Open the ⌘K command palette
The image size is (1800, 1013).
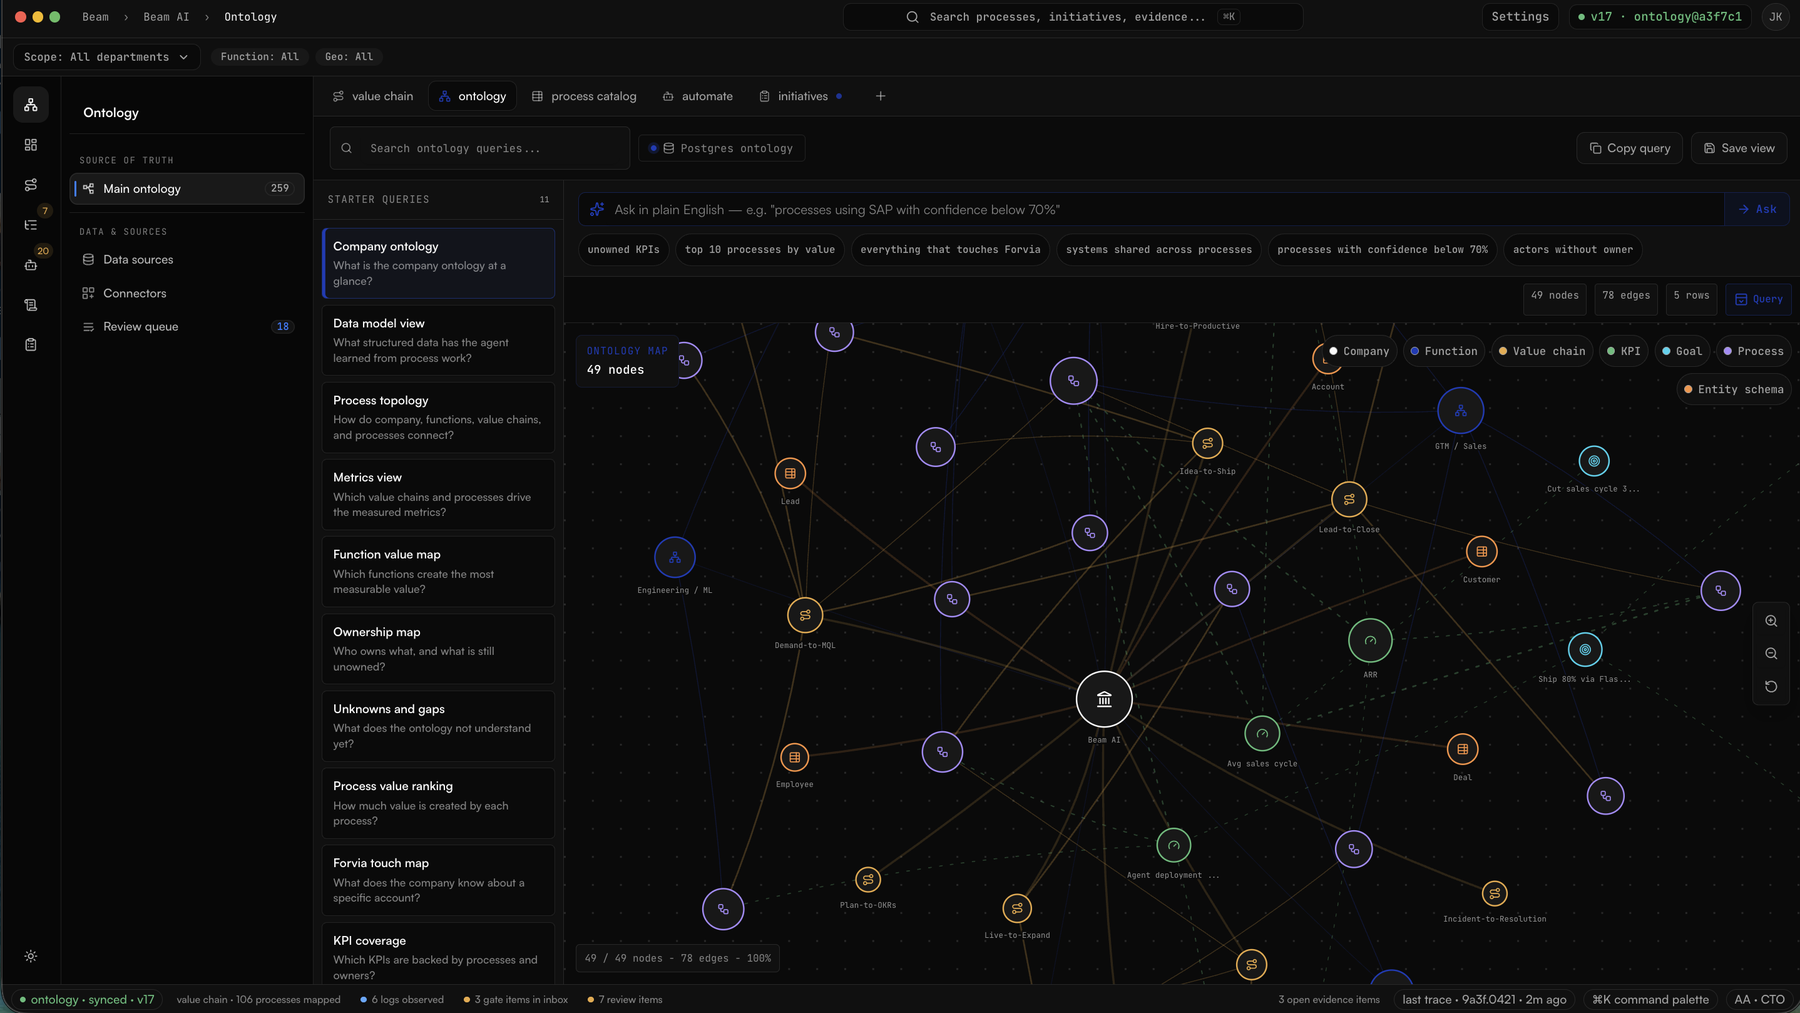click(1650, 999)
